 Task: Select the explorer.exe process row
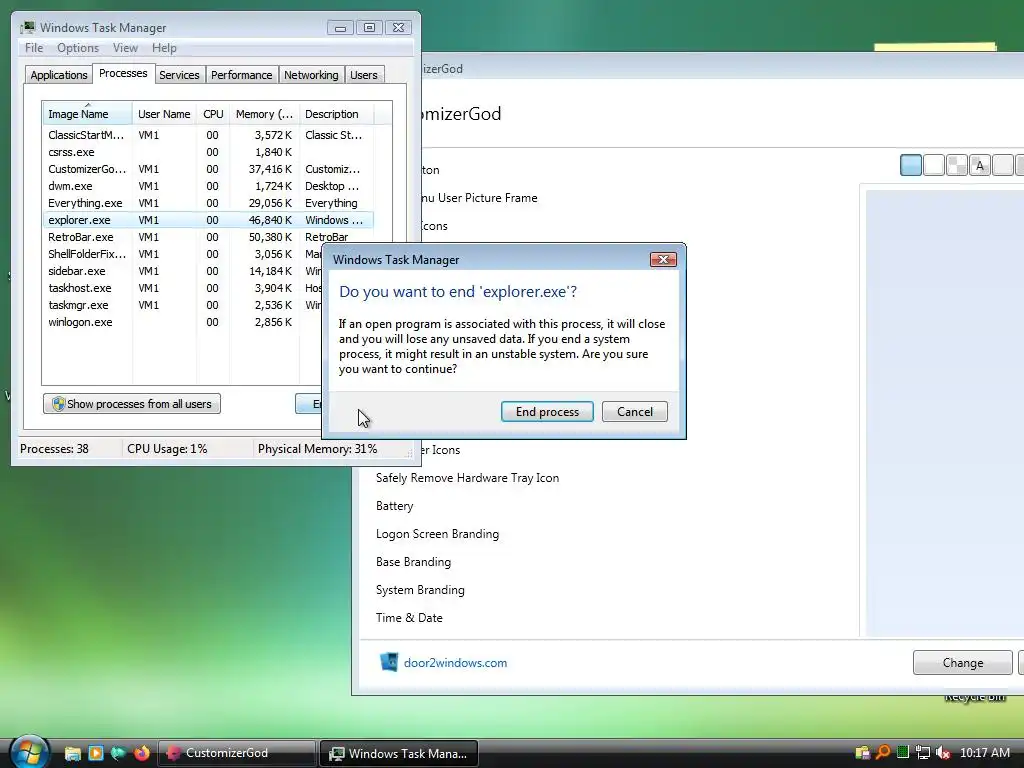[208, 220]
